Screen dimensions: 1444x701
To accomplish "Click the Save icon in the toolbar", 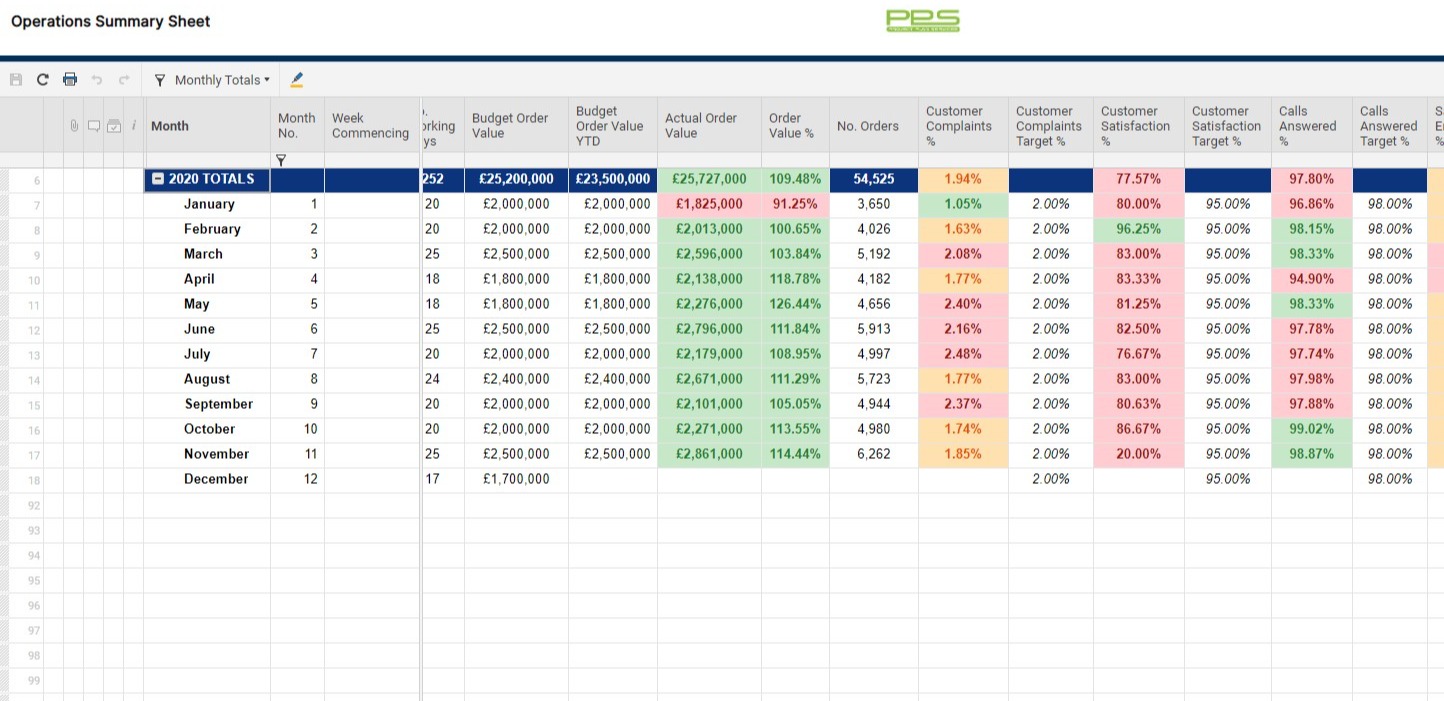I will click(x=16, y=80).
